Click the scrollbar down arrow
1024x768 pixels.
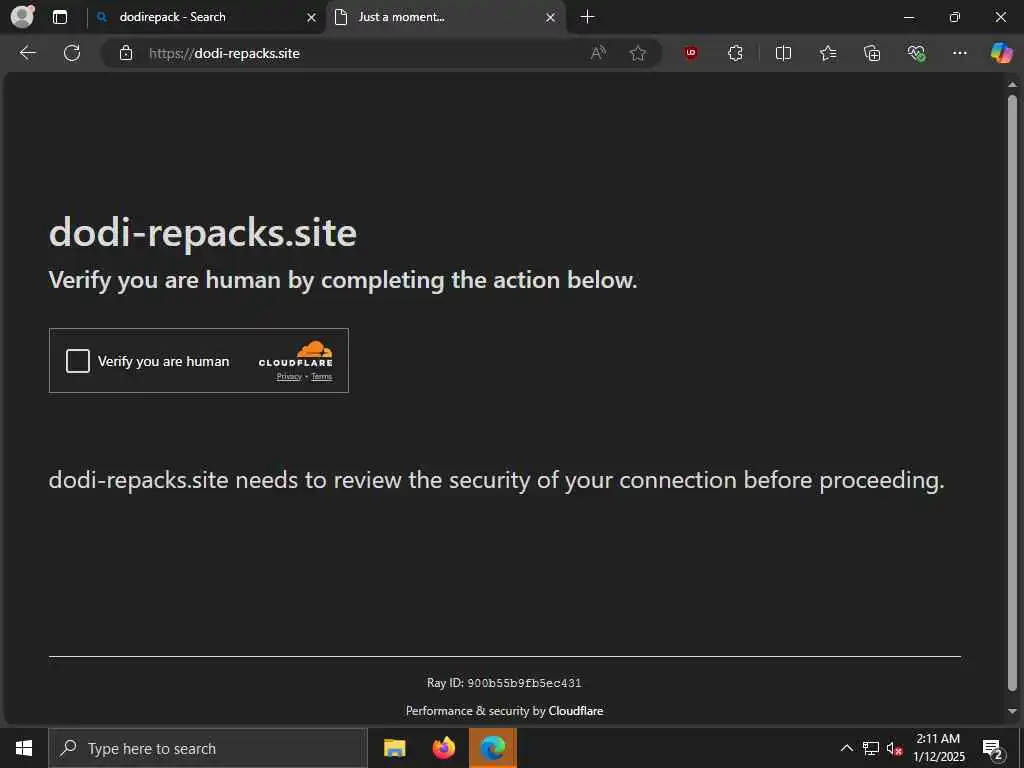(1012, 711)
